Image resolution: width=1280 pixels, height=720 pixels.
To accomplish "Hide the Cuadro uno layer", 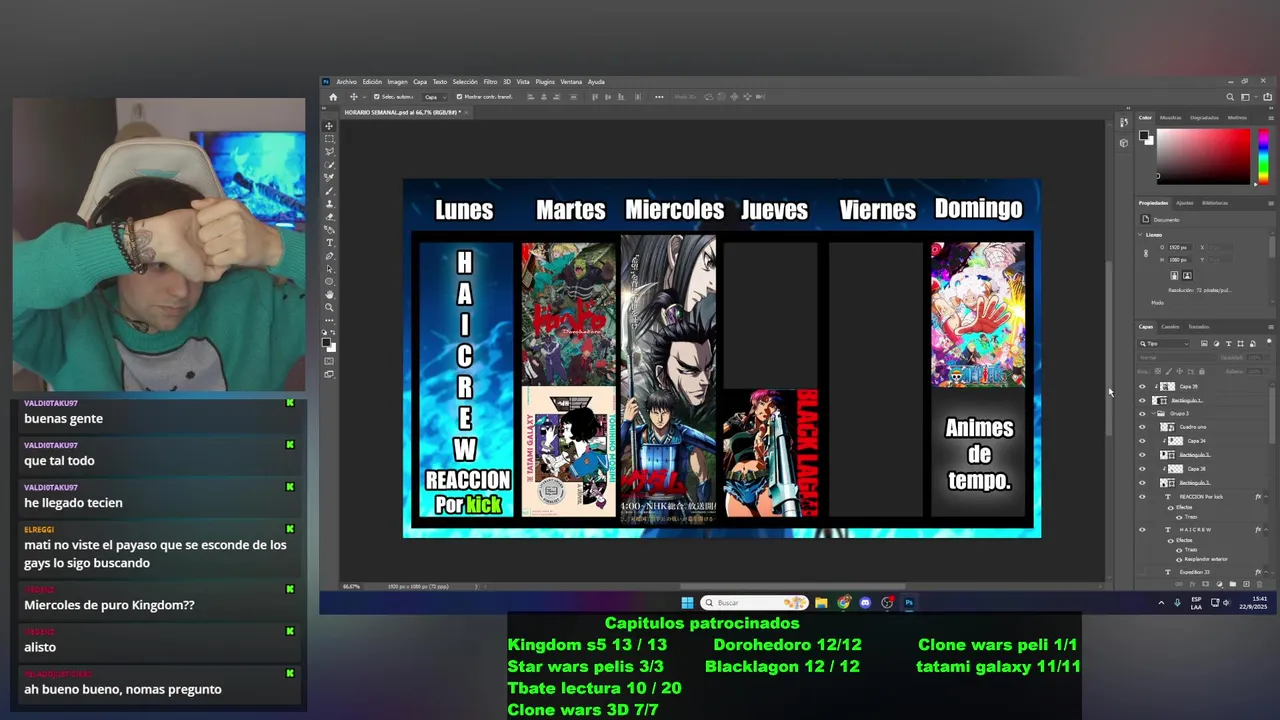I will pos(1142,427).
